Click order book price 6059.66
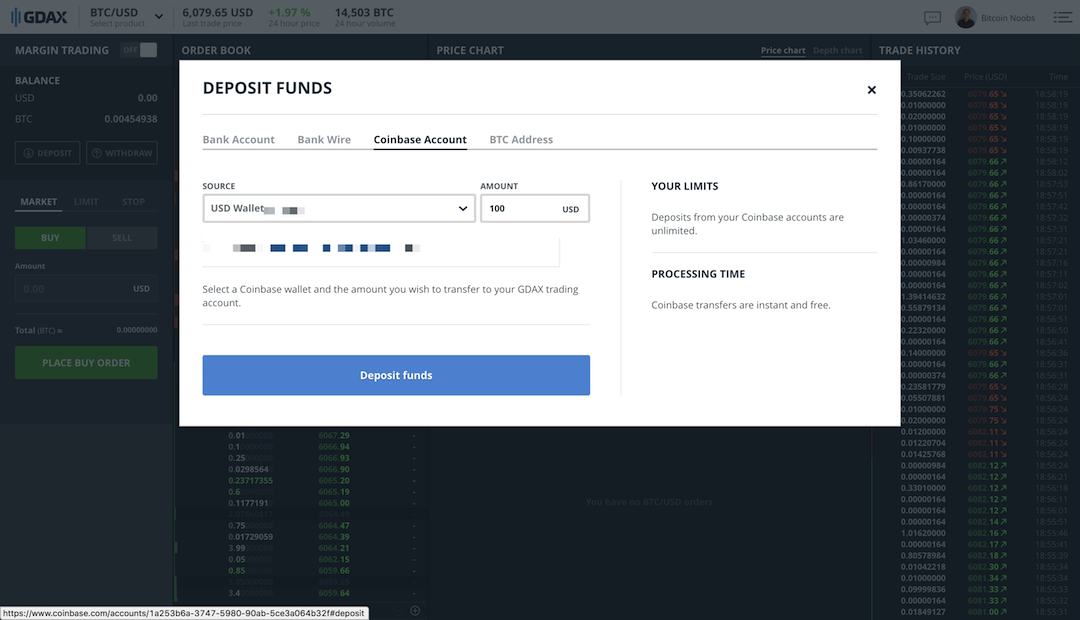Viewport: 1080px width, 620px height. click(334, 570)
